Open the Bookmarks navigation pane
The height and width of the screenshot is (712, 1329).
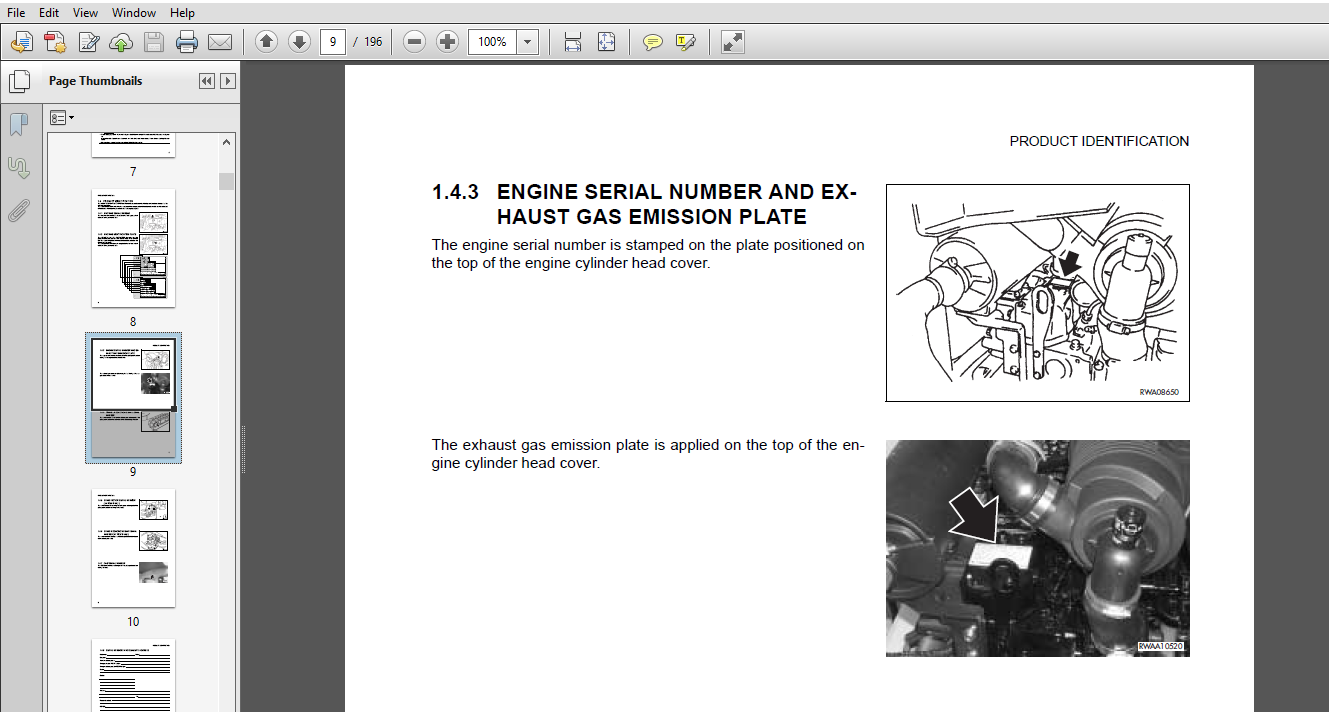pos(18,124)
